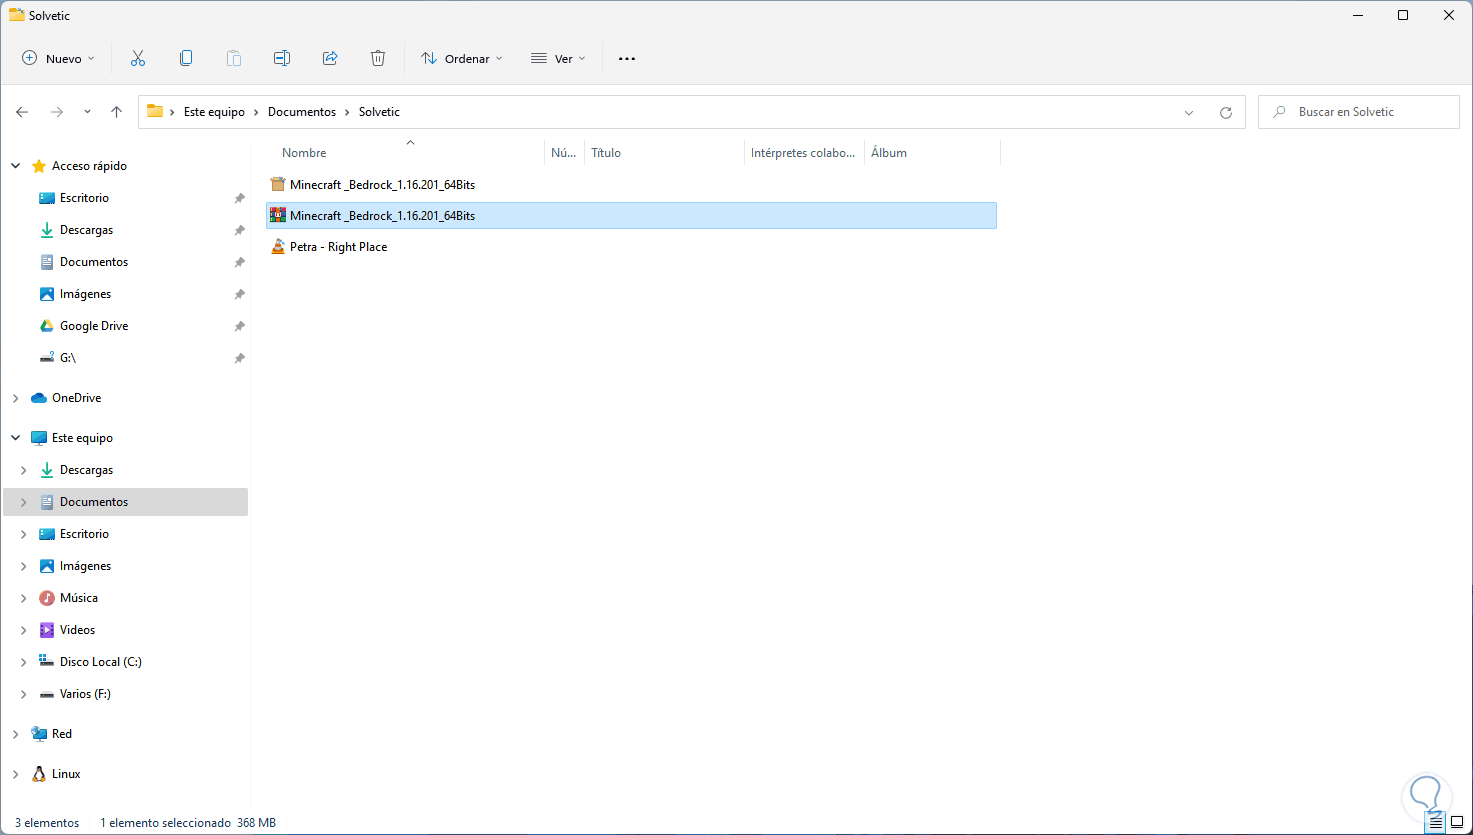Image resolution: width=1473 pixels, height=835 pixels.
Task: Expand the Red network node
Action: (16, 734)
